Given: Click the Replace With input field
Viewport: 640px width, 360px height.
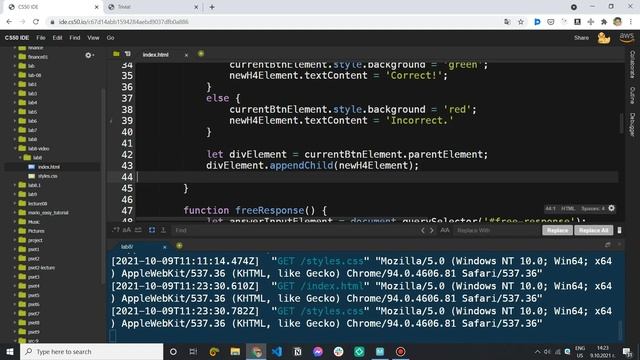Looking at the screenshot, I should point(496,230).
